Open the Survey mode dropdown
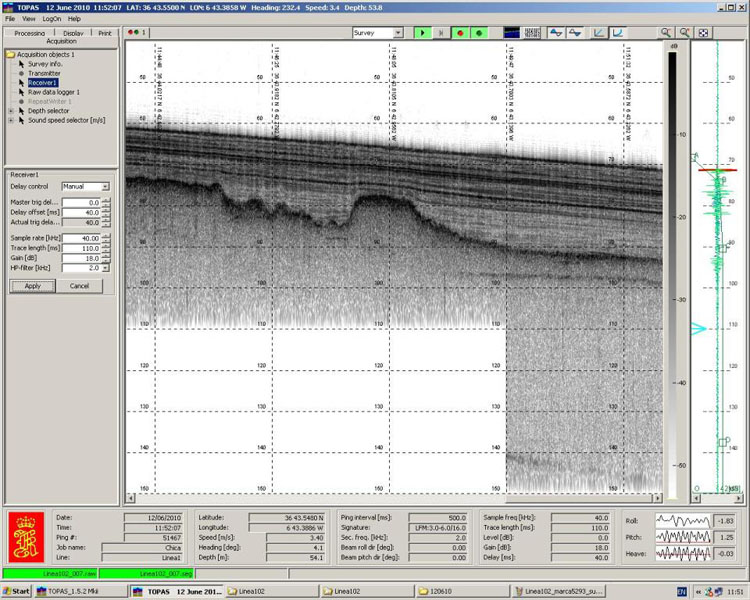 tap(398, 33)
